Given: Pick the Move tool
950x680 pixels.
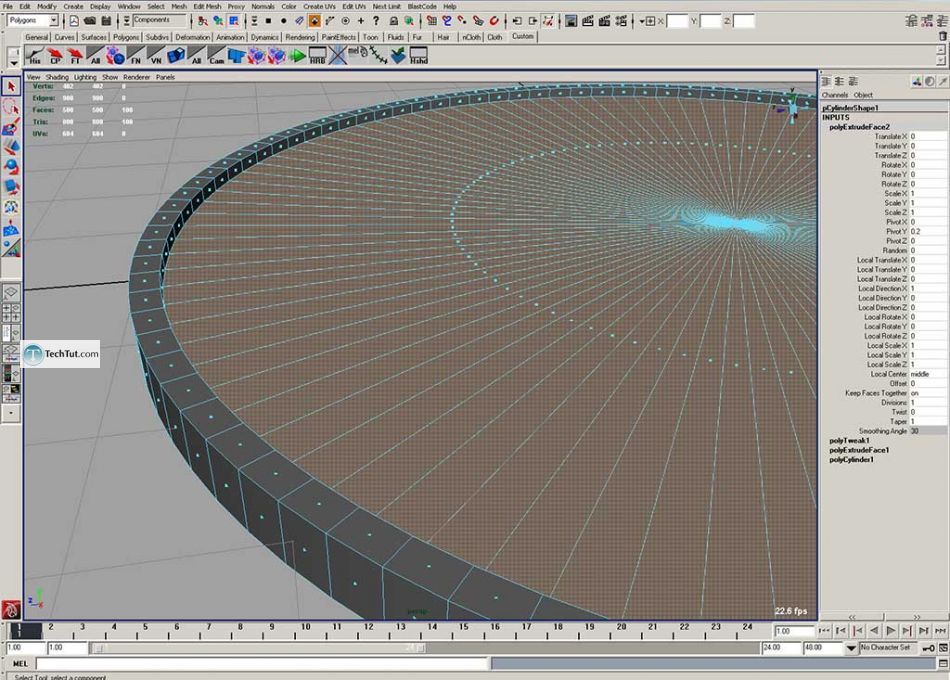Looking at the screenshot, I should (11, 147).
